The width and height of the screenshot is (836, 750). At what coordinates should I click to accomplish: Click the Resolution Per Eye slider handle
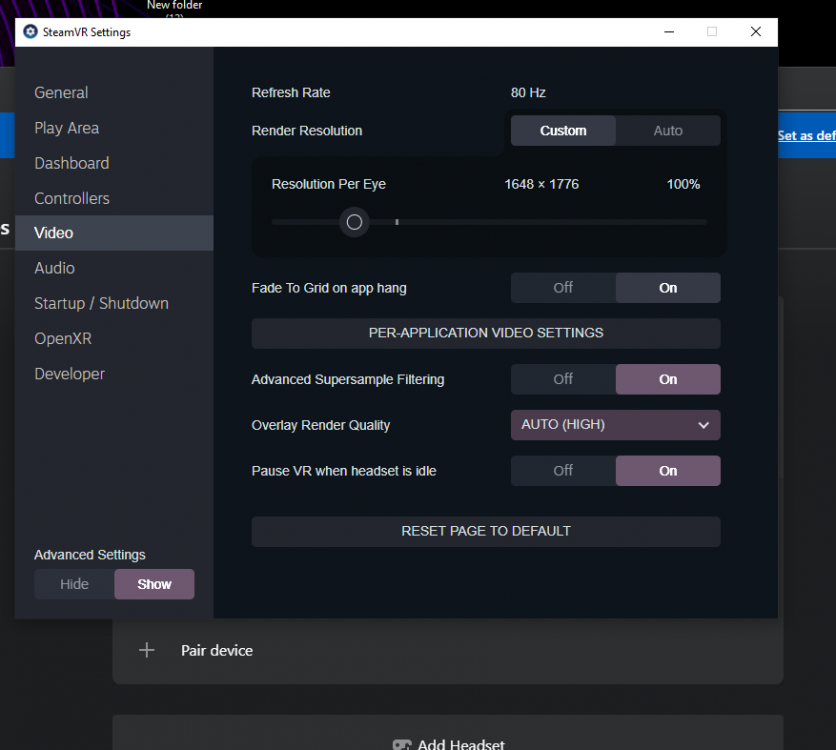[354, 222]
